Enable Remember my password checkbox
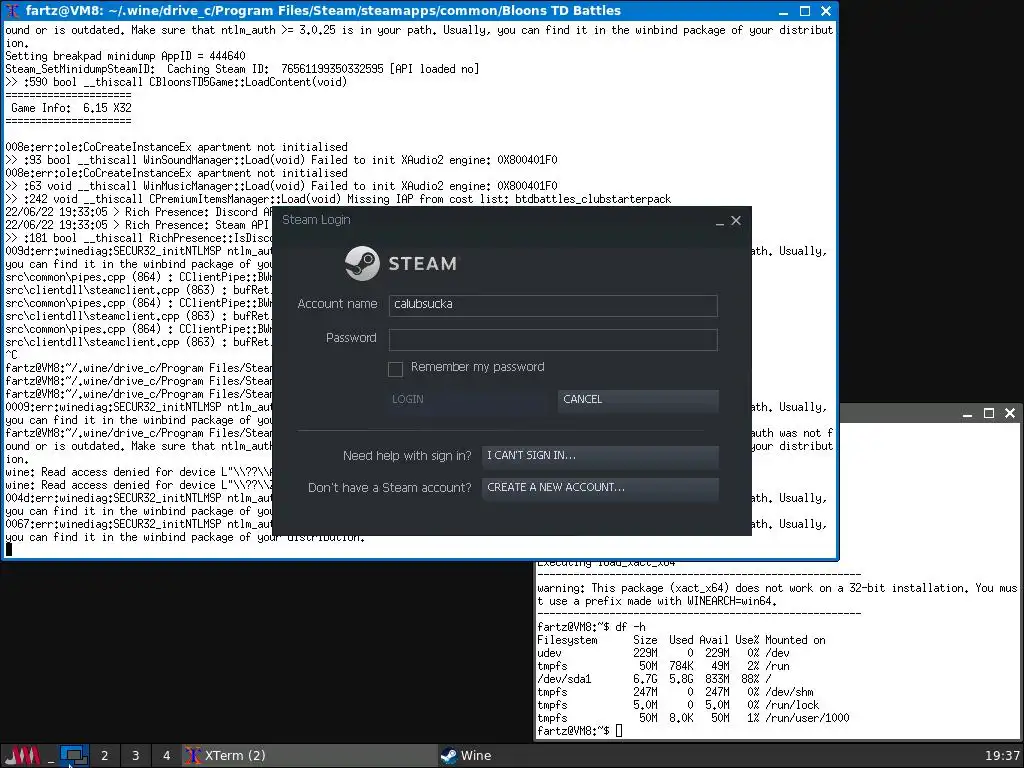 395,369
